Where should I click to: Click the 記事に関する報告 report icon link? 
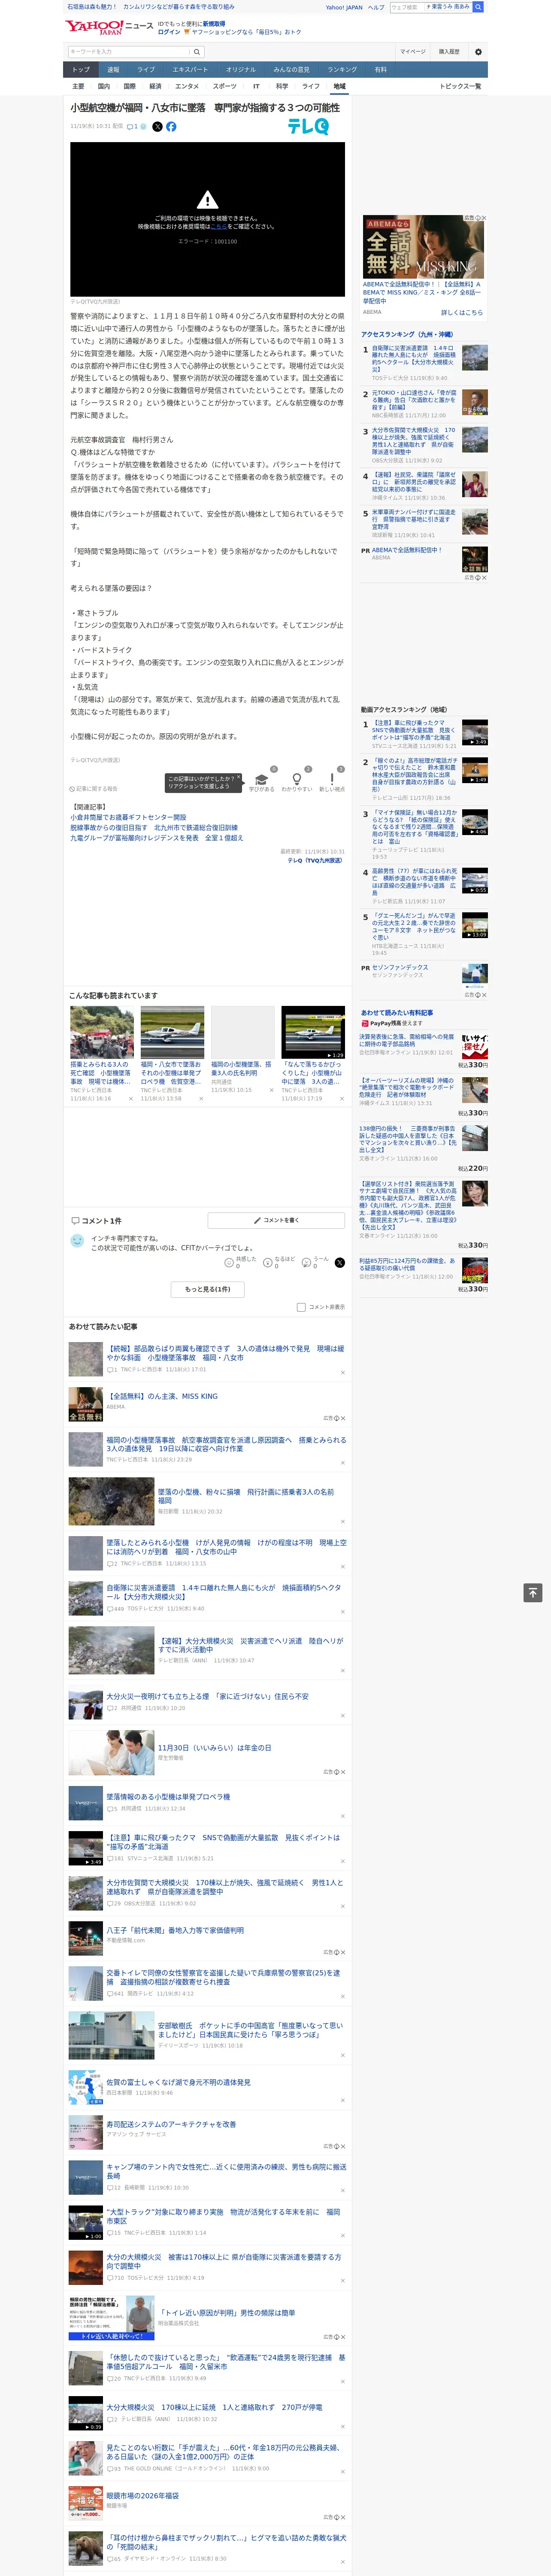(93, 789)
